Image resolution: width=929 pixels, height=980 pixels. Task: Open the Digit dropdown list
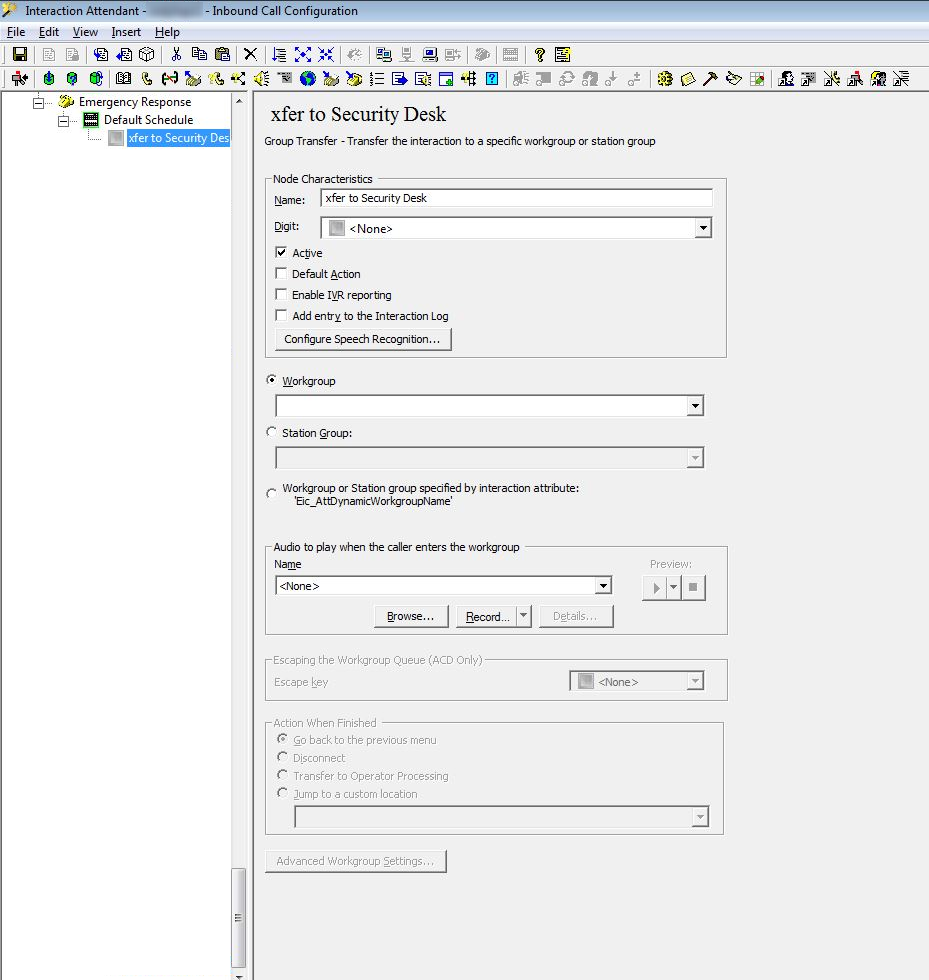click(x=703, y=228)
